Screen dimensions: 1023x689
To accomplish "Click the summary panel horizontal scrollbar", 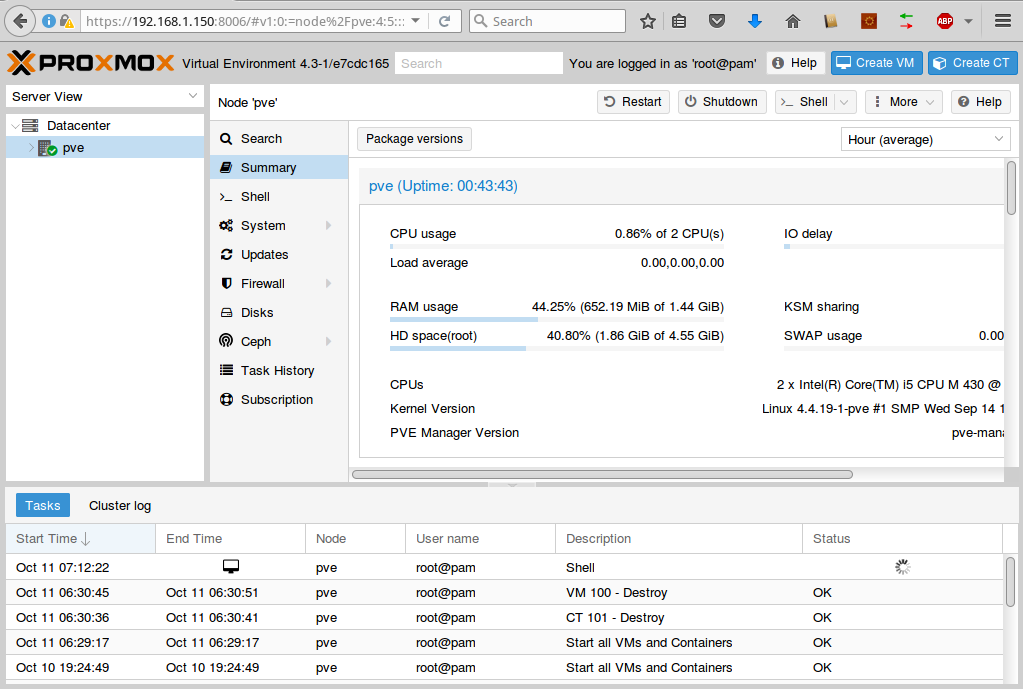I will [x=602, y=474].
